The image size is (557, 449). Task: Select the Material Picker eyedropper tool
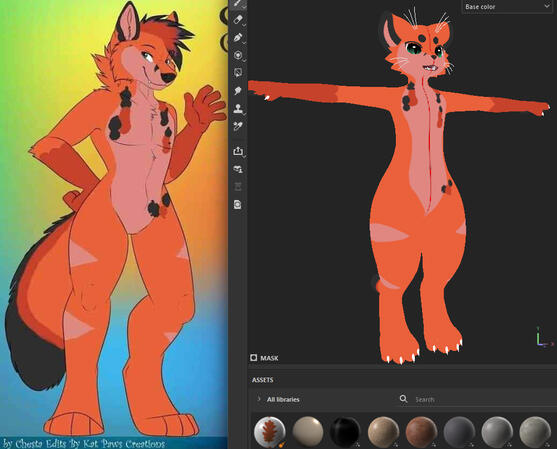[238, 126]
